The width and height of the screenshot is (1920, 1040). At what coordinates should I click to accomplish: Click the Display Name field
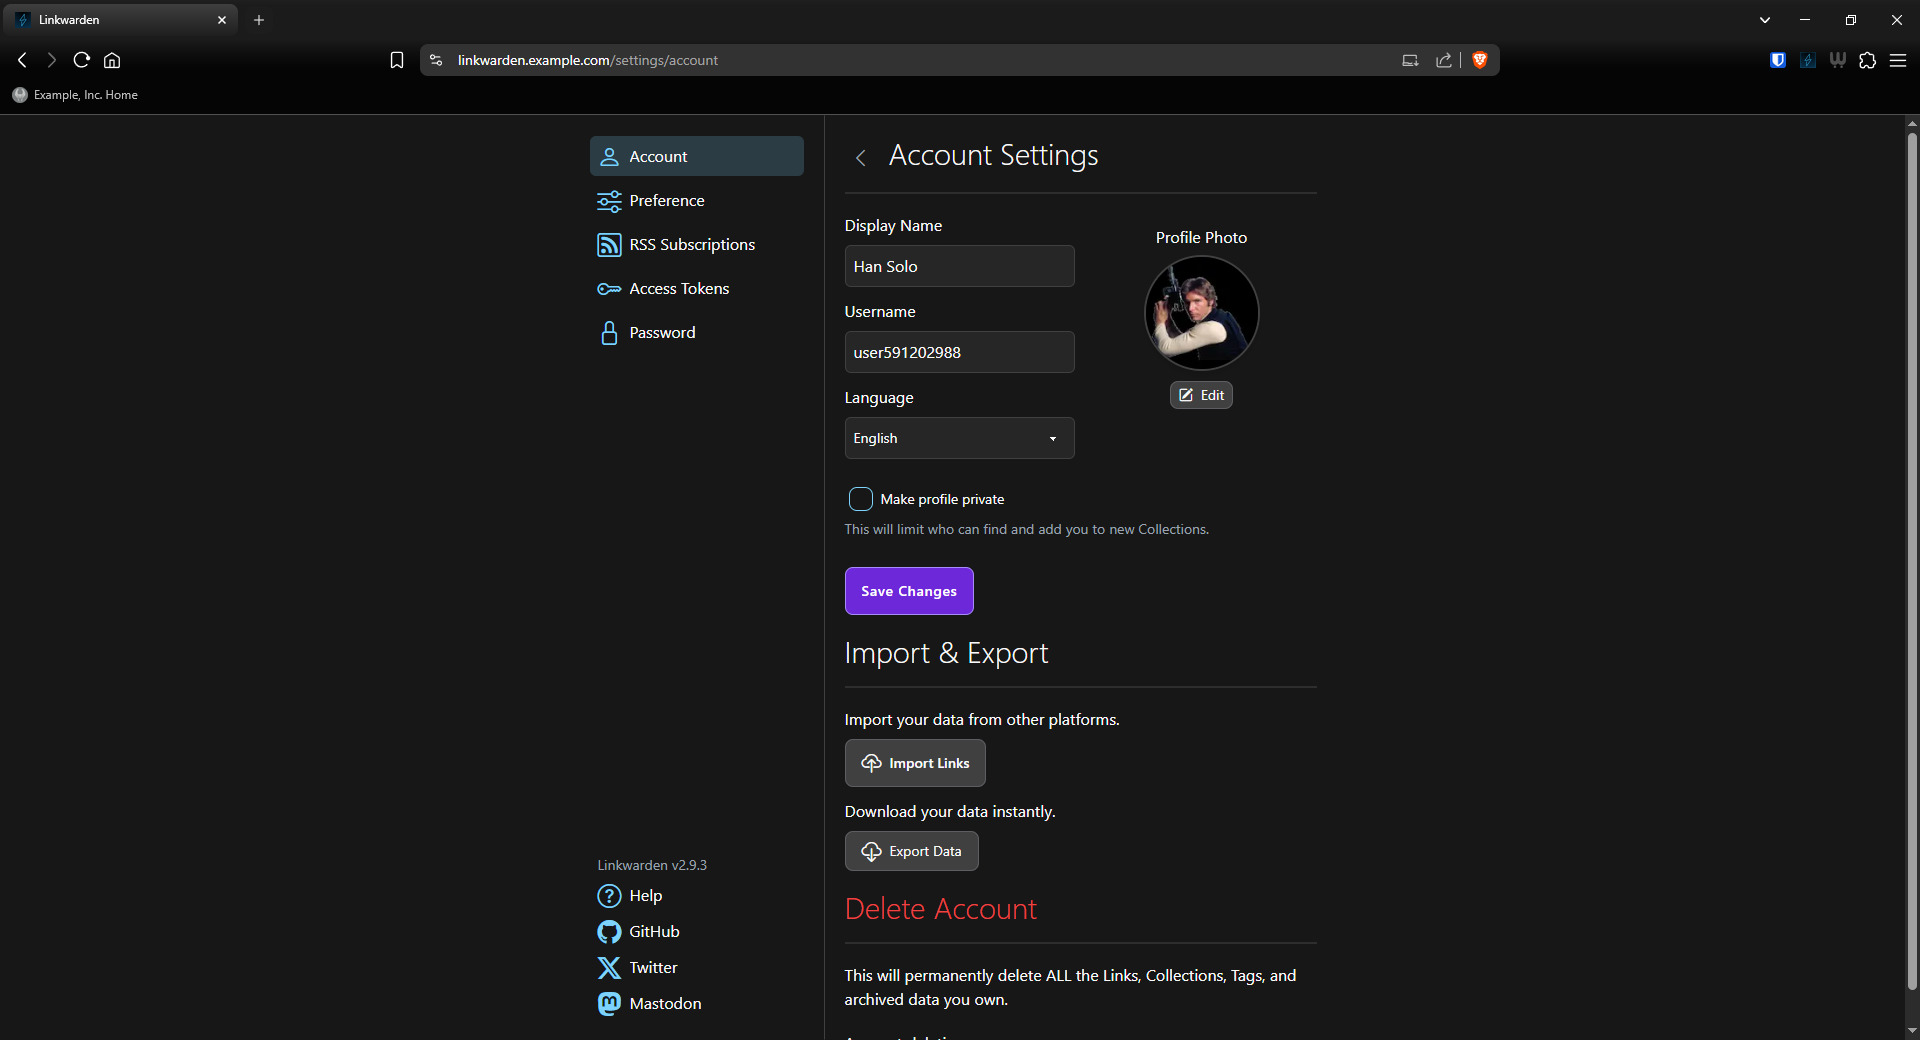click(958, 266)
